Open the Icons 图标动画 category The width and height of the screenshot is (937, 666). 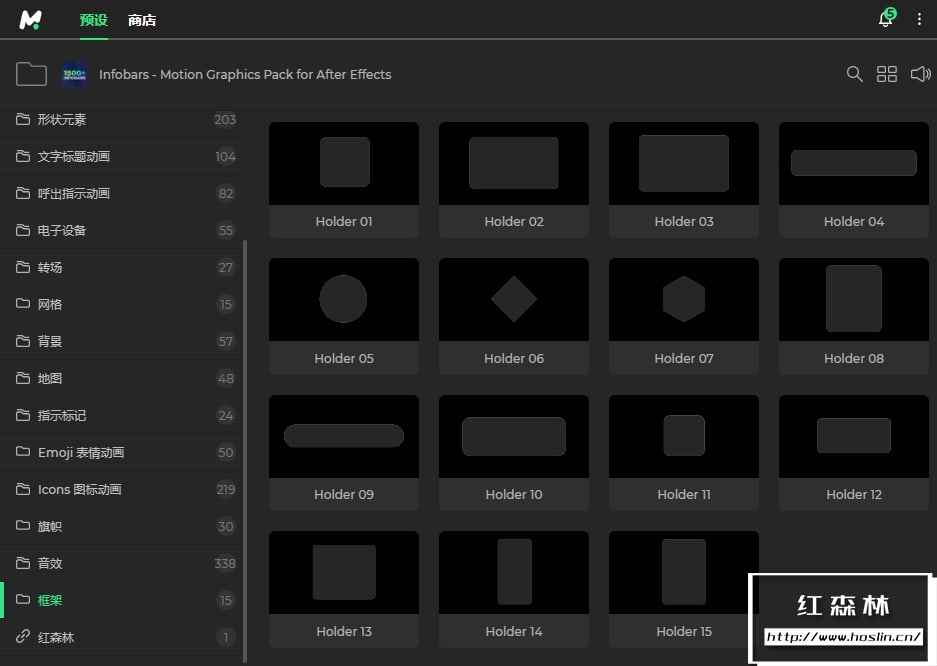[121, 490]
